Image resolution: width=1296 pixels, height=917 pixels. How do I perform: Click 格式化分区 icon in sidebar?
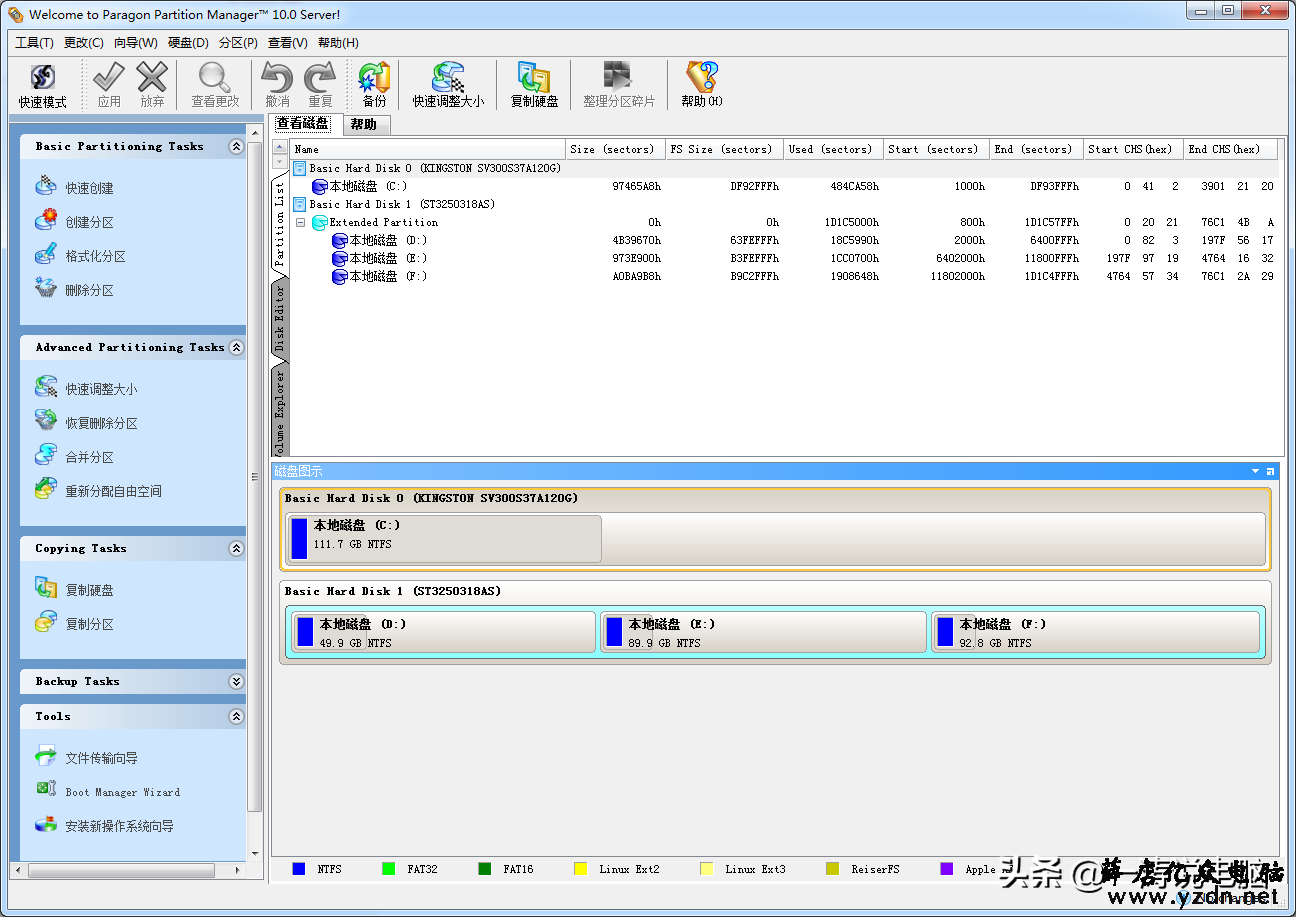click(x=46, y=255)
